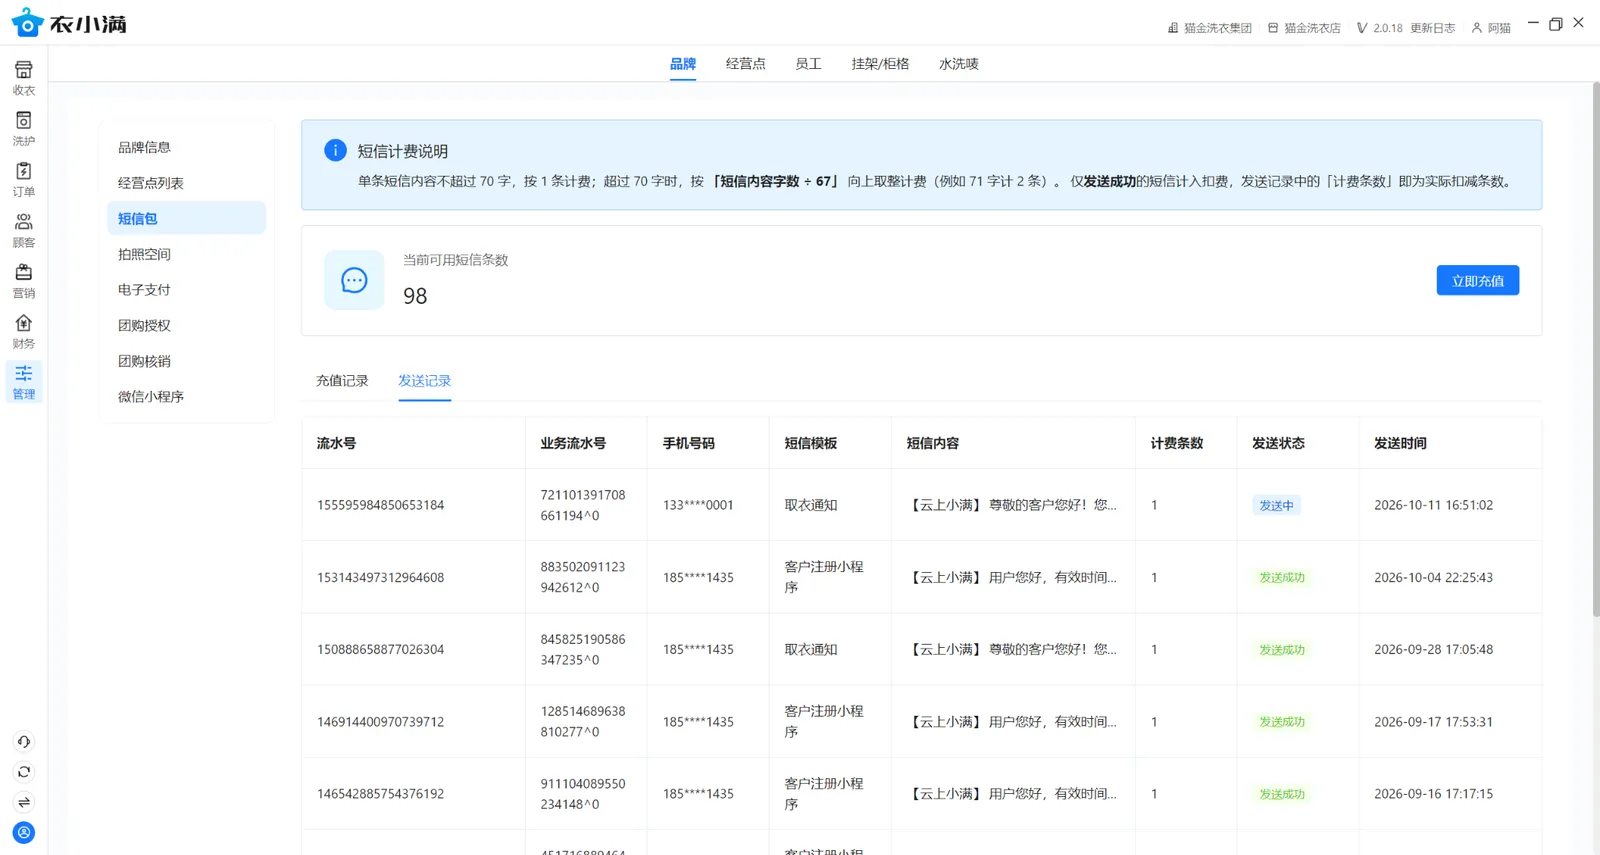
Task: Switch to the 经营点 top tab
Action: click(x=746, y=64)
